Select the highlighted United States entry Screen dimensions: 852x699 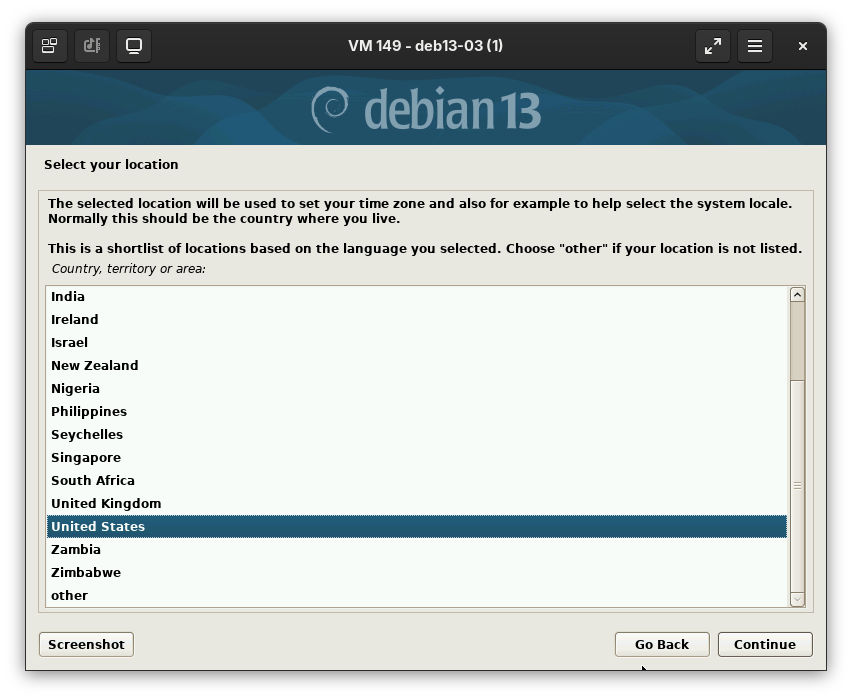[98, 526]
